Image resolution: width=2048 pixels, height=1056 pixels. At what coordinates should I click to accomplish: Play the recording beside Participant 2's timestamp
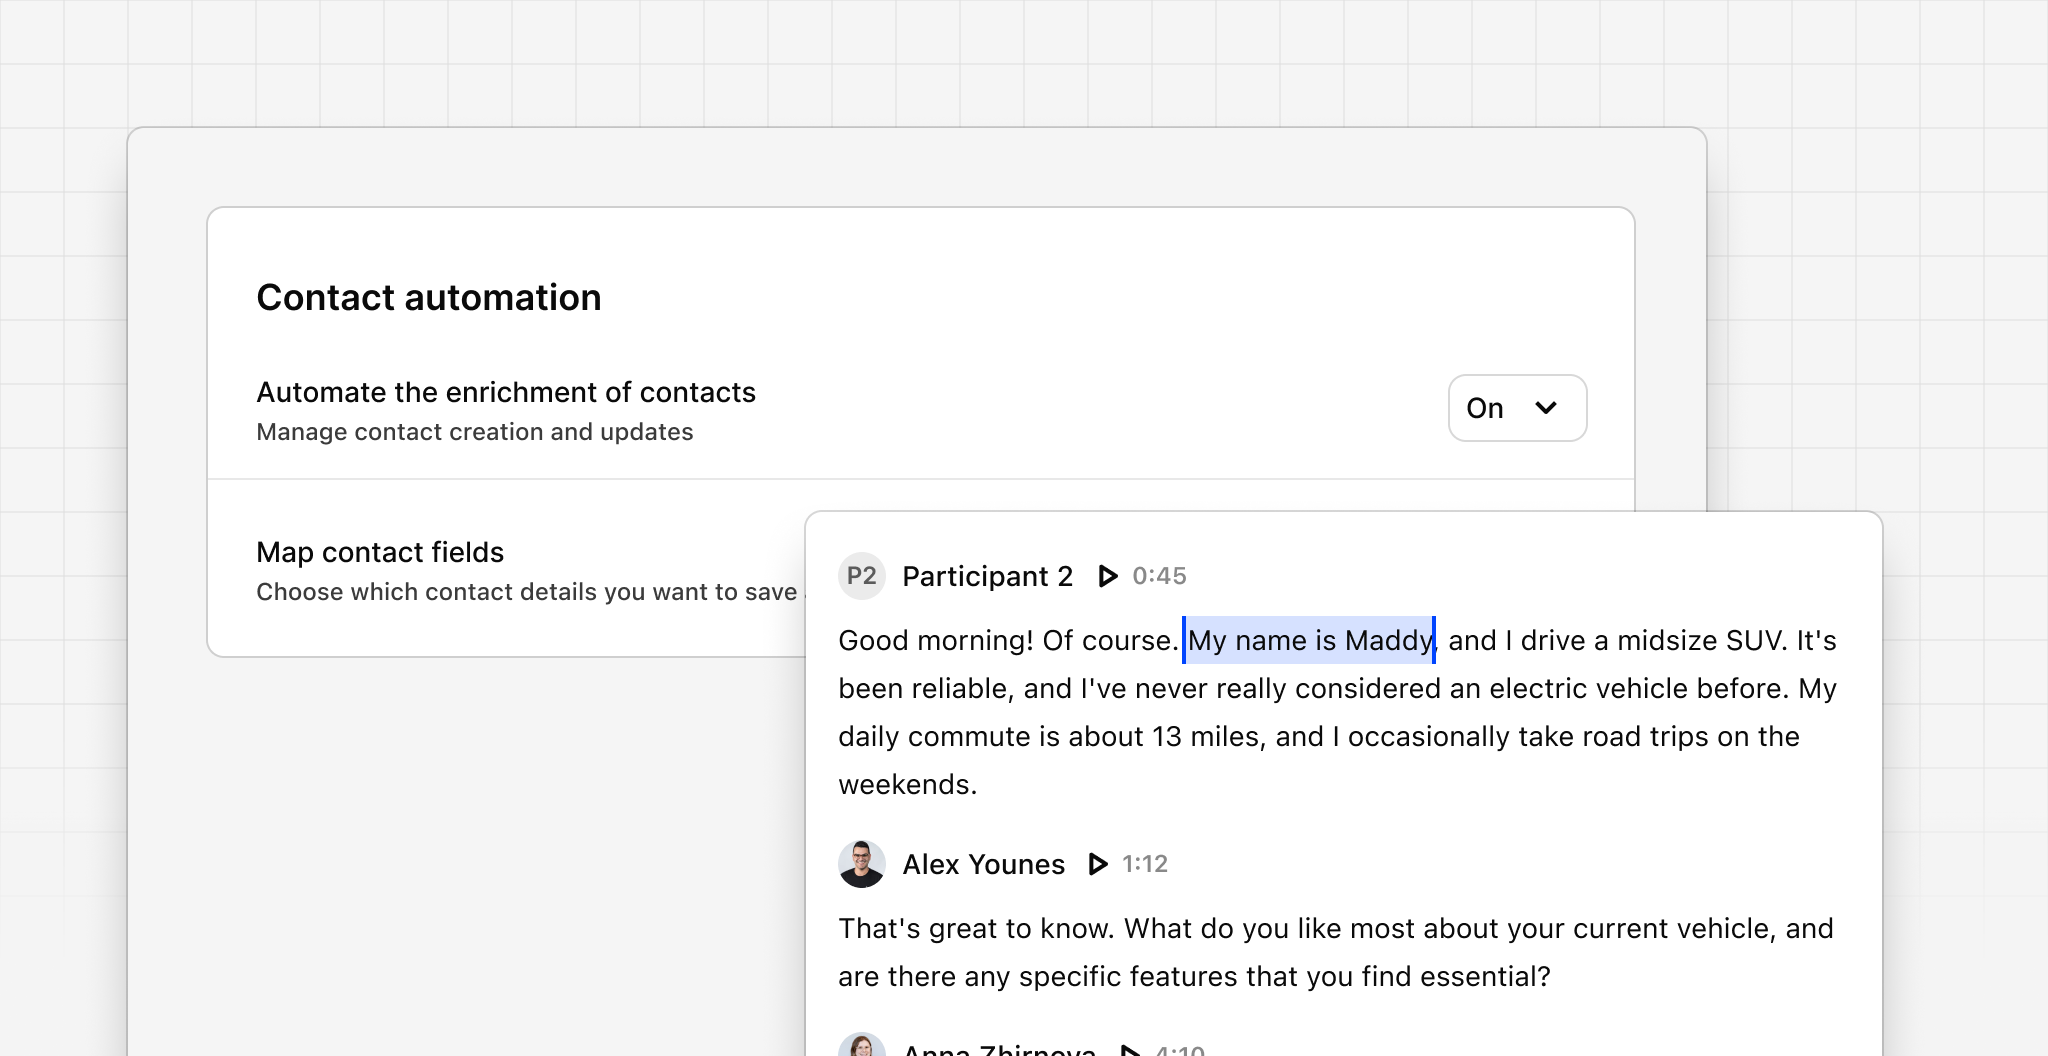tap(1107, 576)
